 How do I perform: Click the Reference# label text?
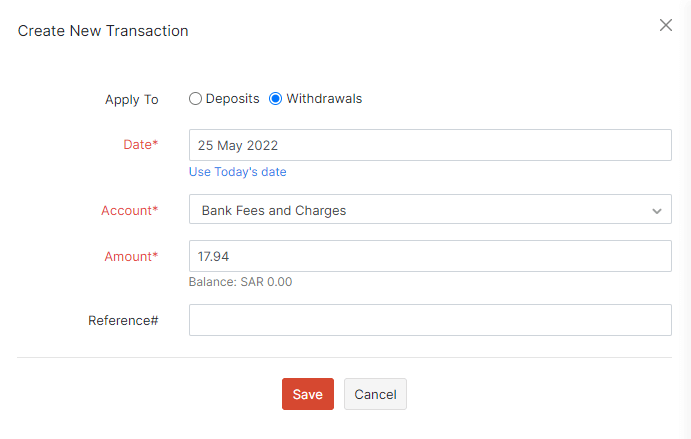[123, 321]
